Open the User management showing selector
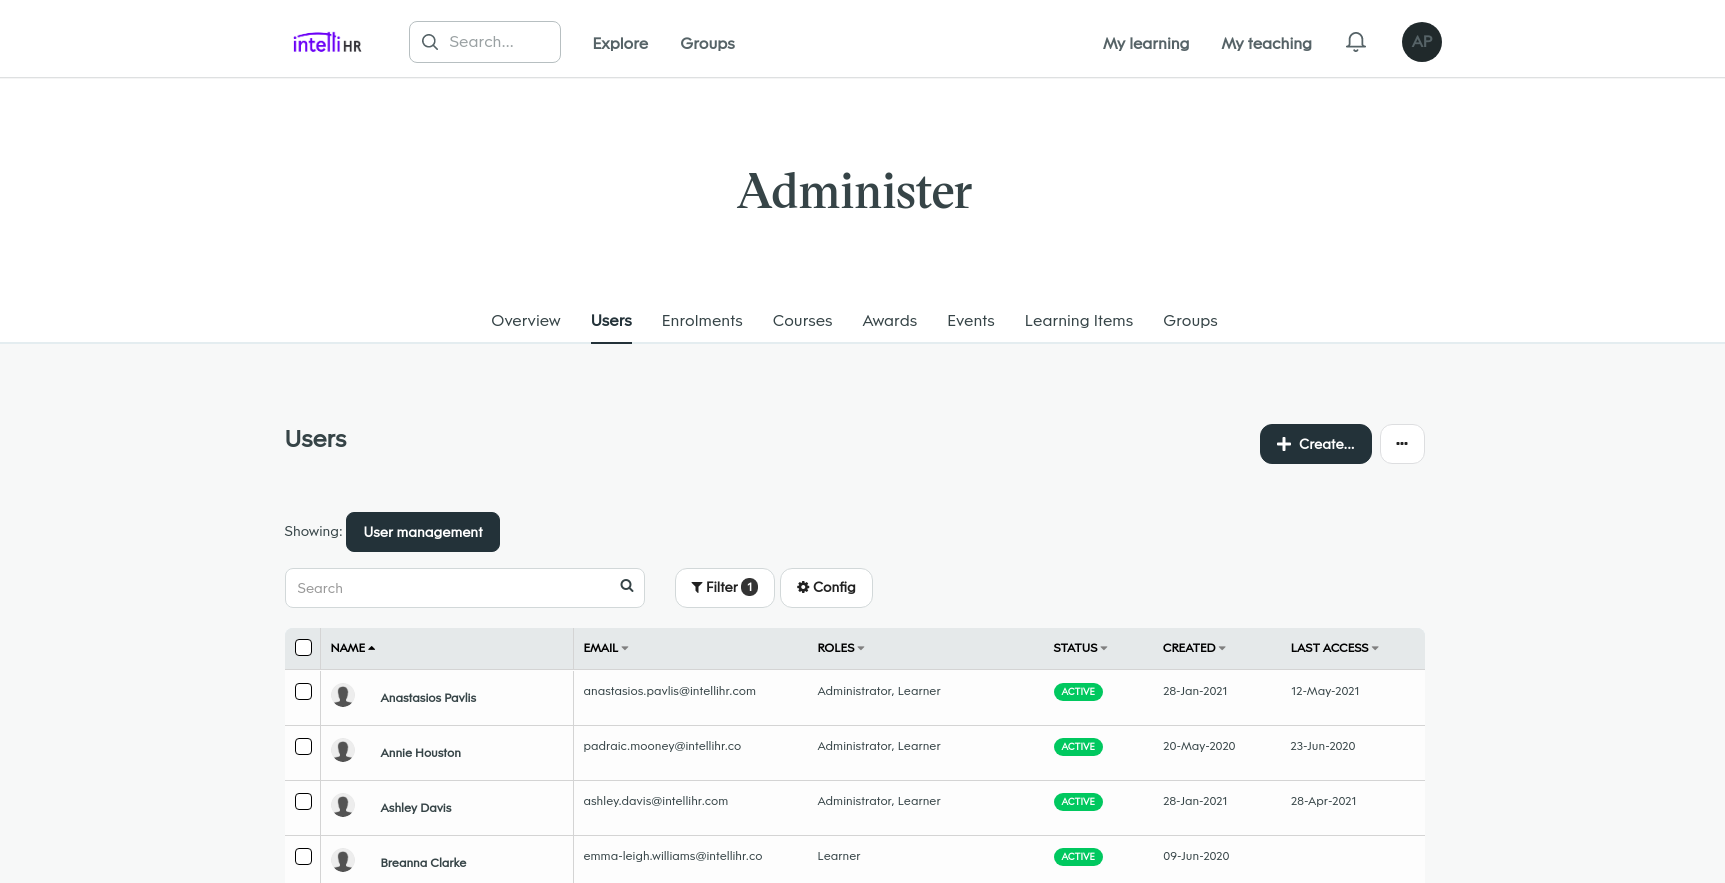Image resolution: width=1725 pixels, height=883 pixels. (423, 532)
